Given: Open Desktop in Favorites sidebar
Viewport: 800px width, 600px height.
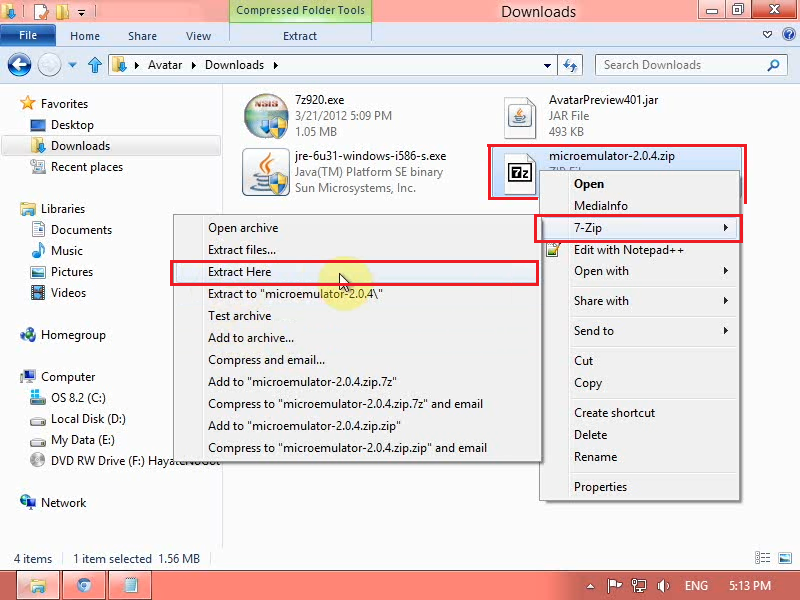Looking at the screenshot, I should coord(72,124).
